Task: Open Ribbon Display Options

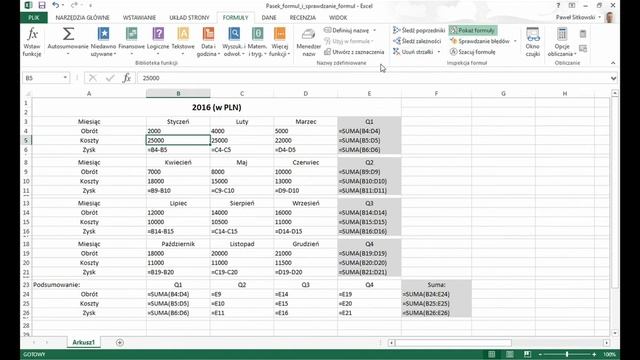Action: tap(572, 5)
